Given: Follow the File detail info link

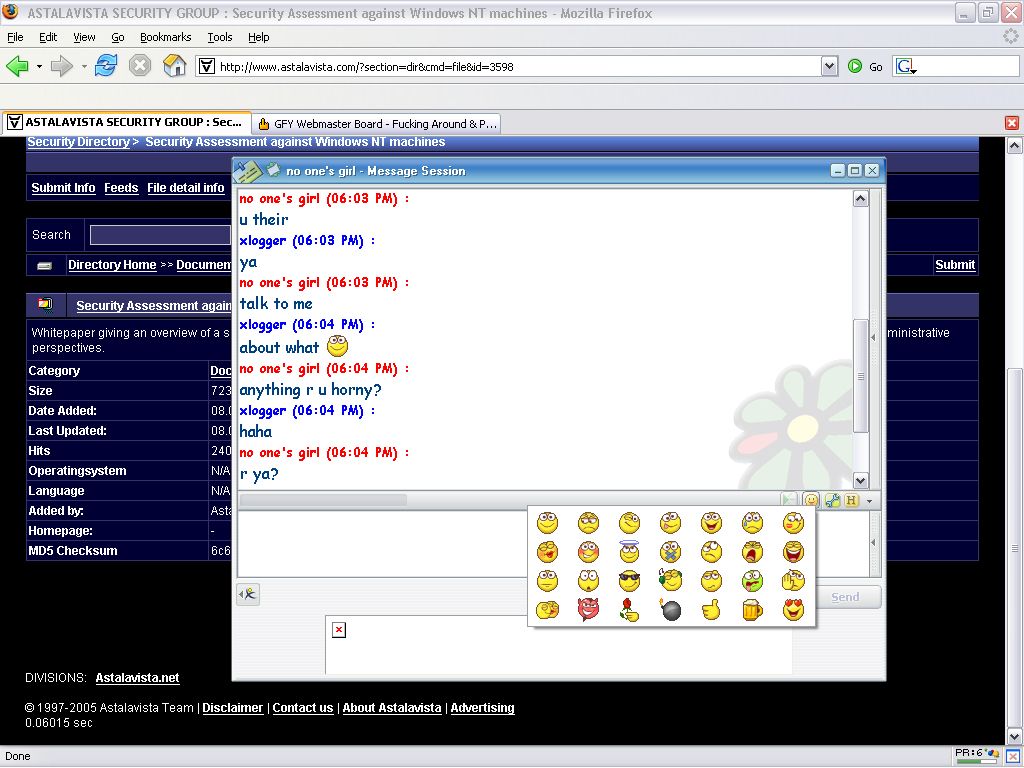Looking at the screenshot, I should tap(185, 188).
